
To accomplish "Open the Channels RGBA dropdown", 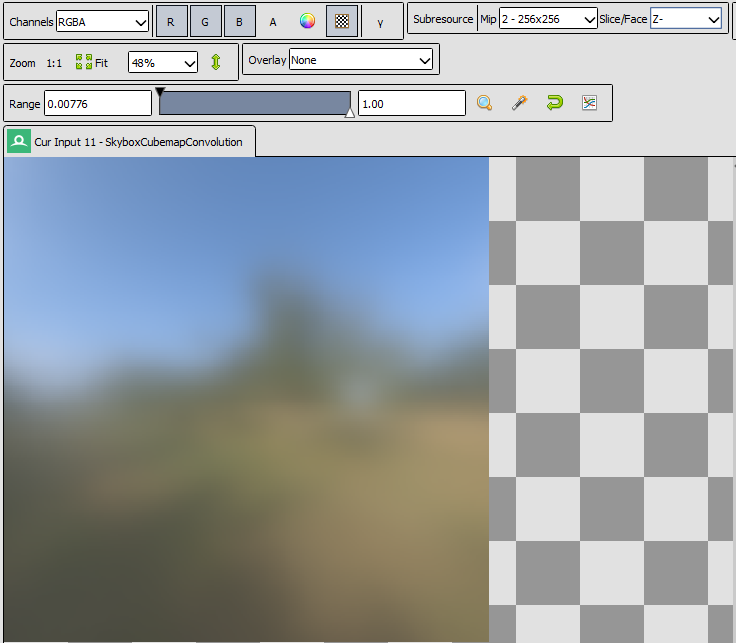I will click(102, 22).
